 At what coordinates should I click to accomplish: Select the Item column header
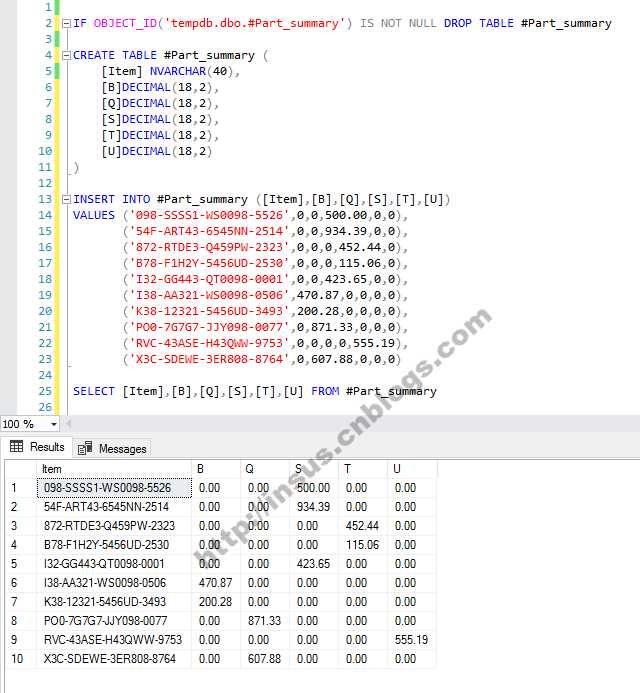(114, 469)
